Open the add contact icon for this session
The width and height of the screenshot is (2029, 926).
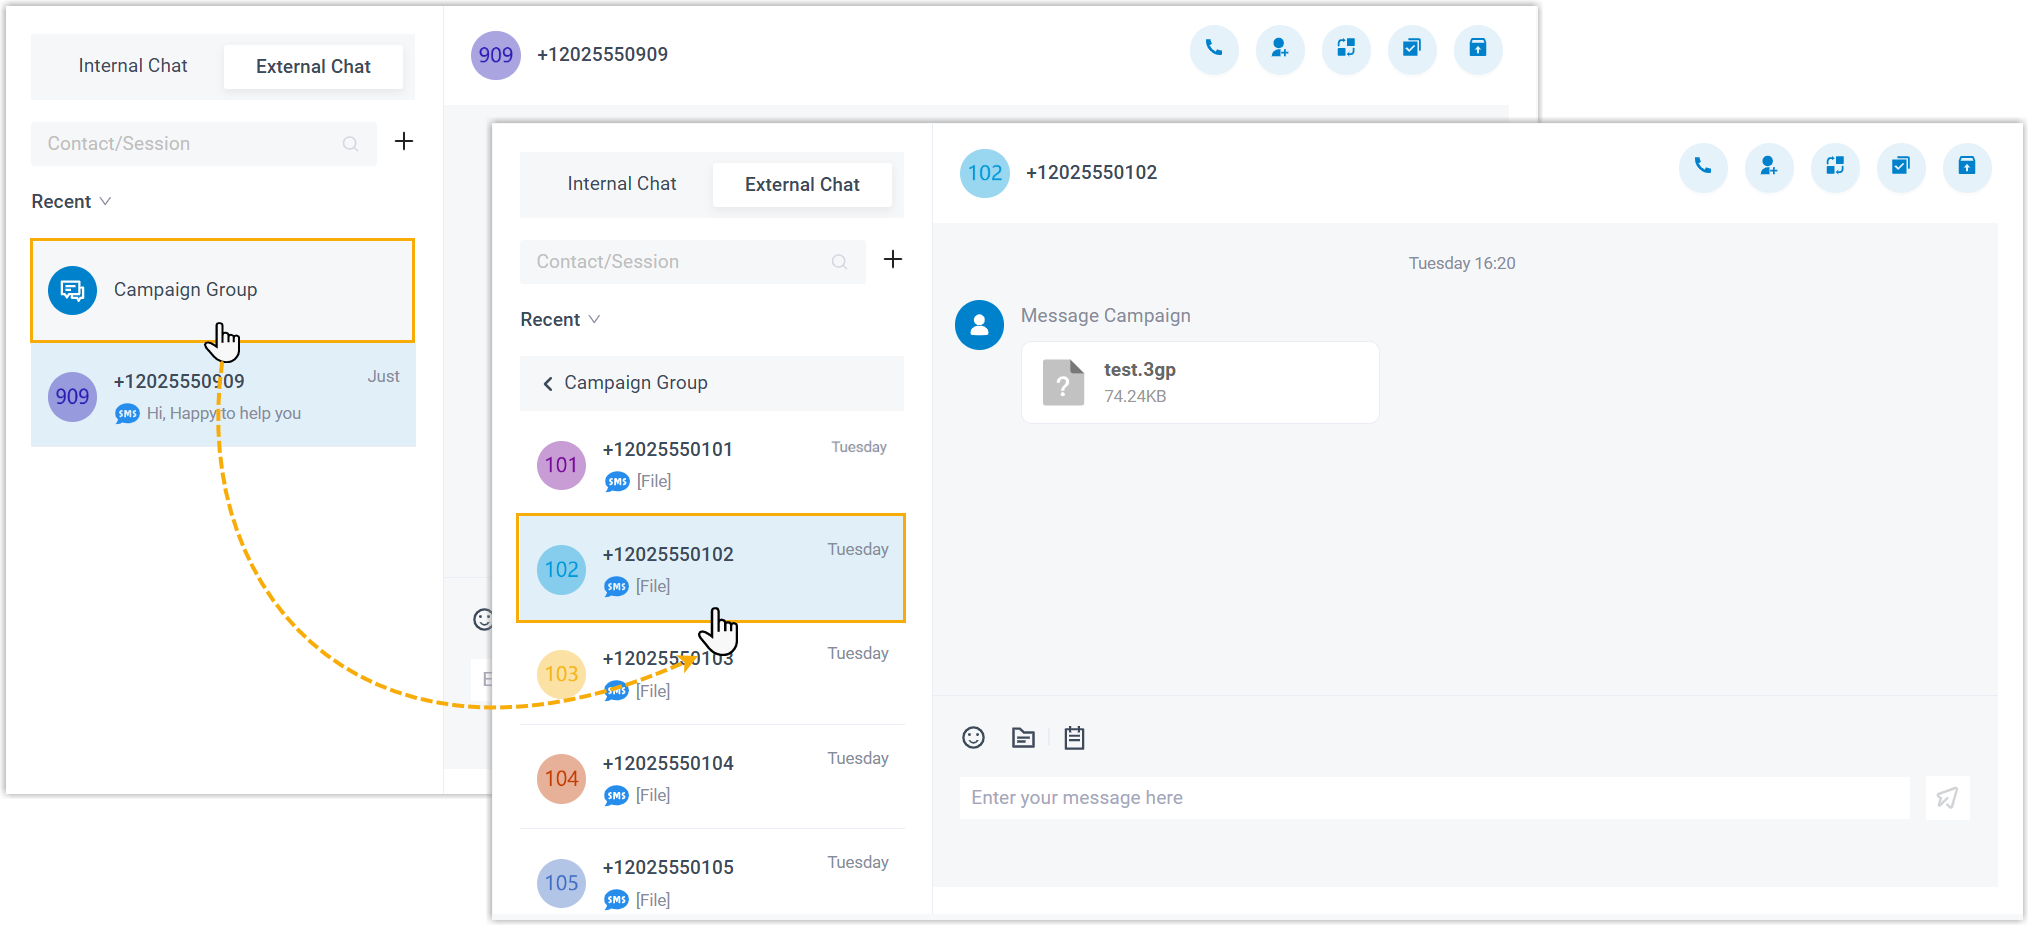pyautogui.click(x=1769, y=168)
